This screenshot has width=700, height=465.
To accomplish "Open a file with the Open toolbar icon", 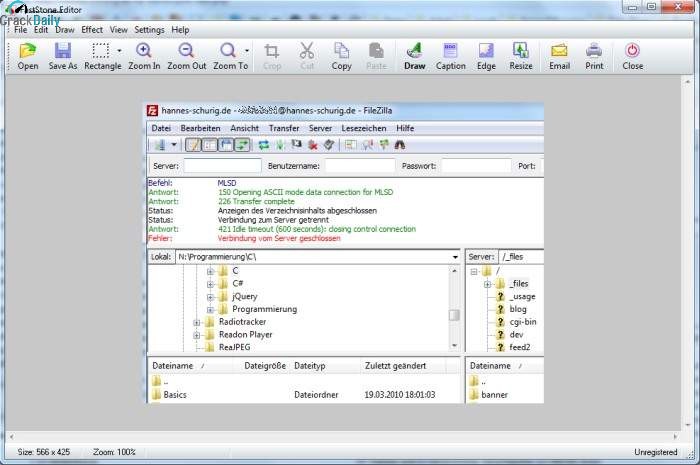I will click(28, 56).
